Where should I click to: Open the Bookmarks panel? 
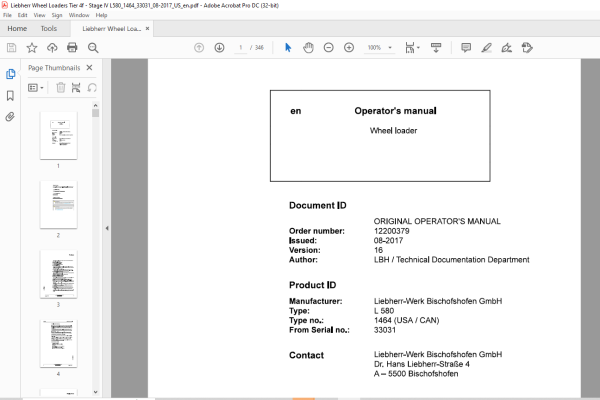(10, 95)
